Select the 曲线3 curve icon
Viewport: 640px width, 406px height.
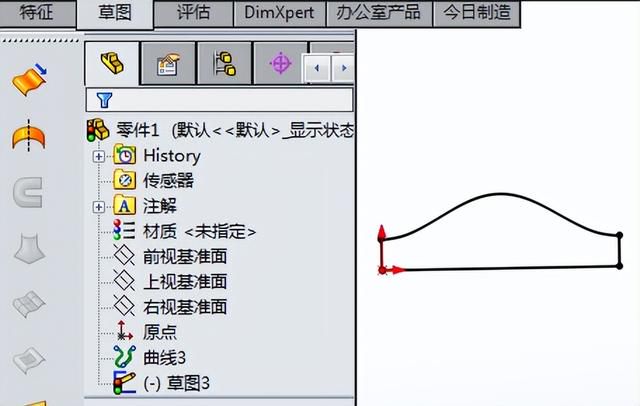(x=124, y=357)
